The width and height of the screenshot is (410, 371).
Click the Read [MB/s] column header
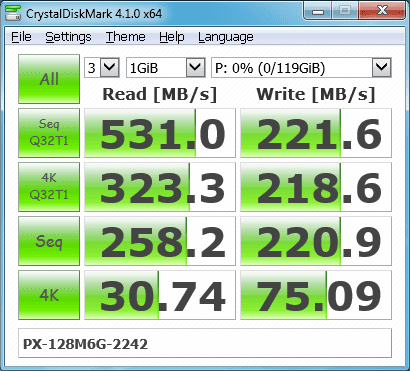pyautogui.click(x=160, y=94)
